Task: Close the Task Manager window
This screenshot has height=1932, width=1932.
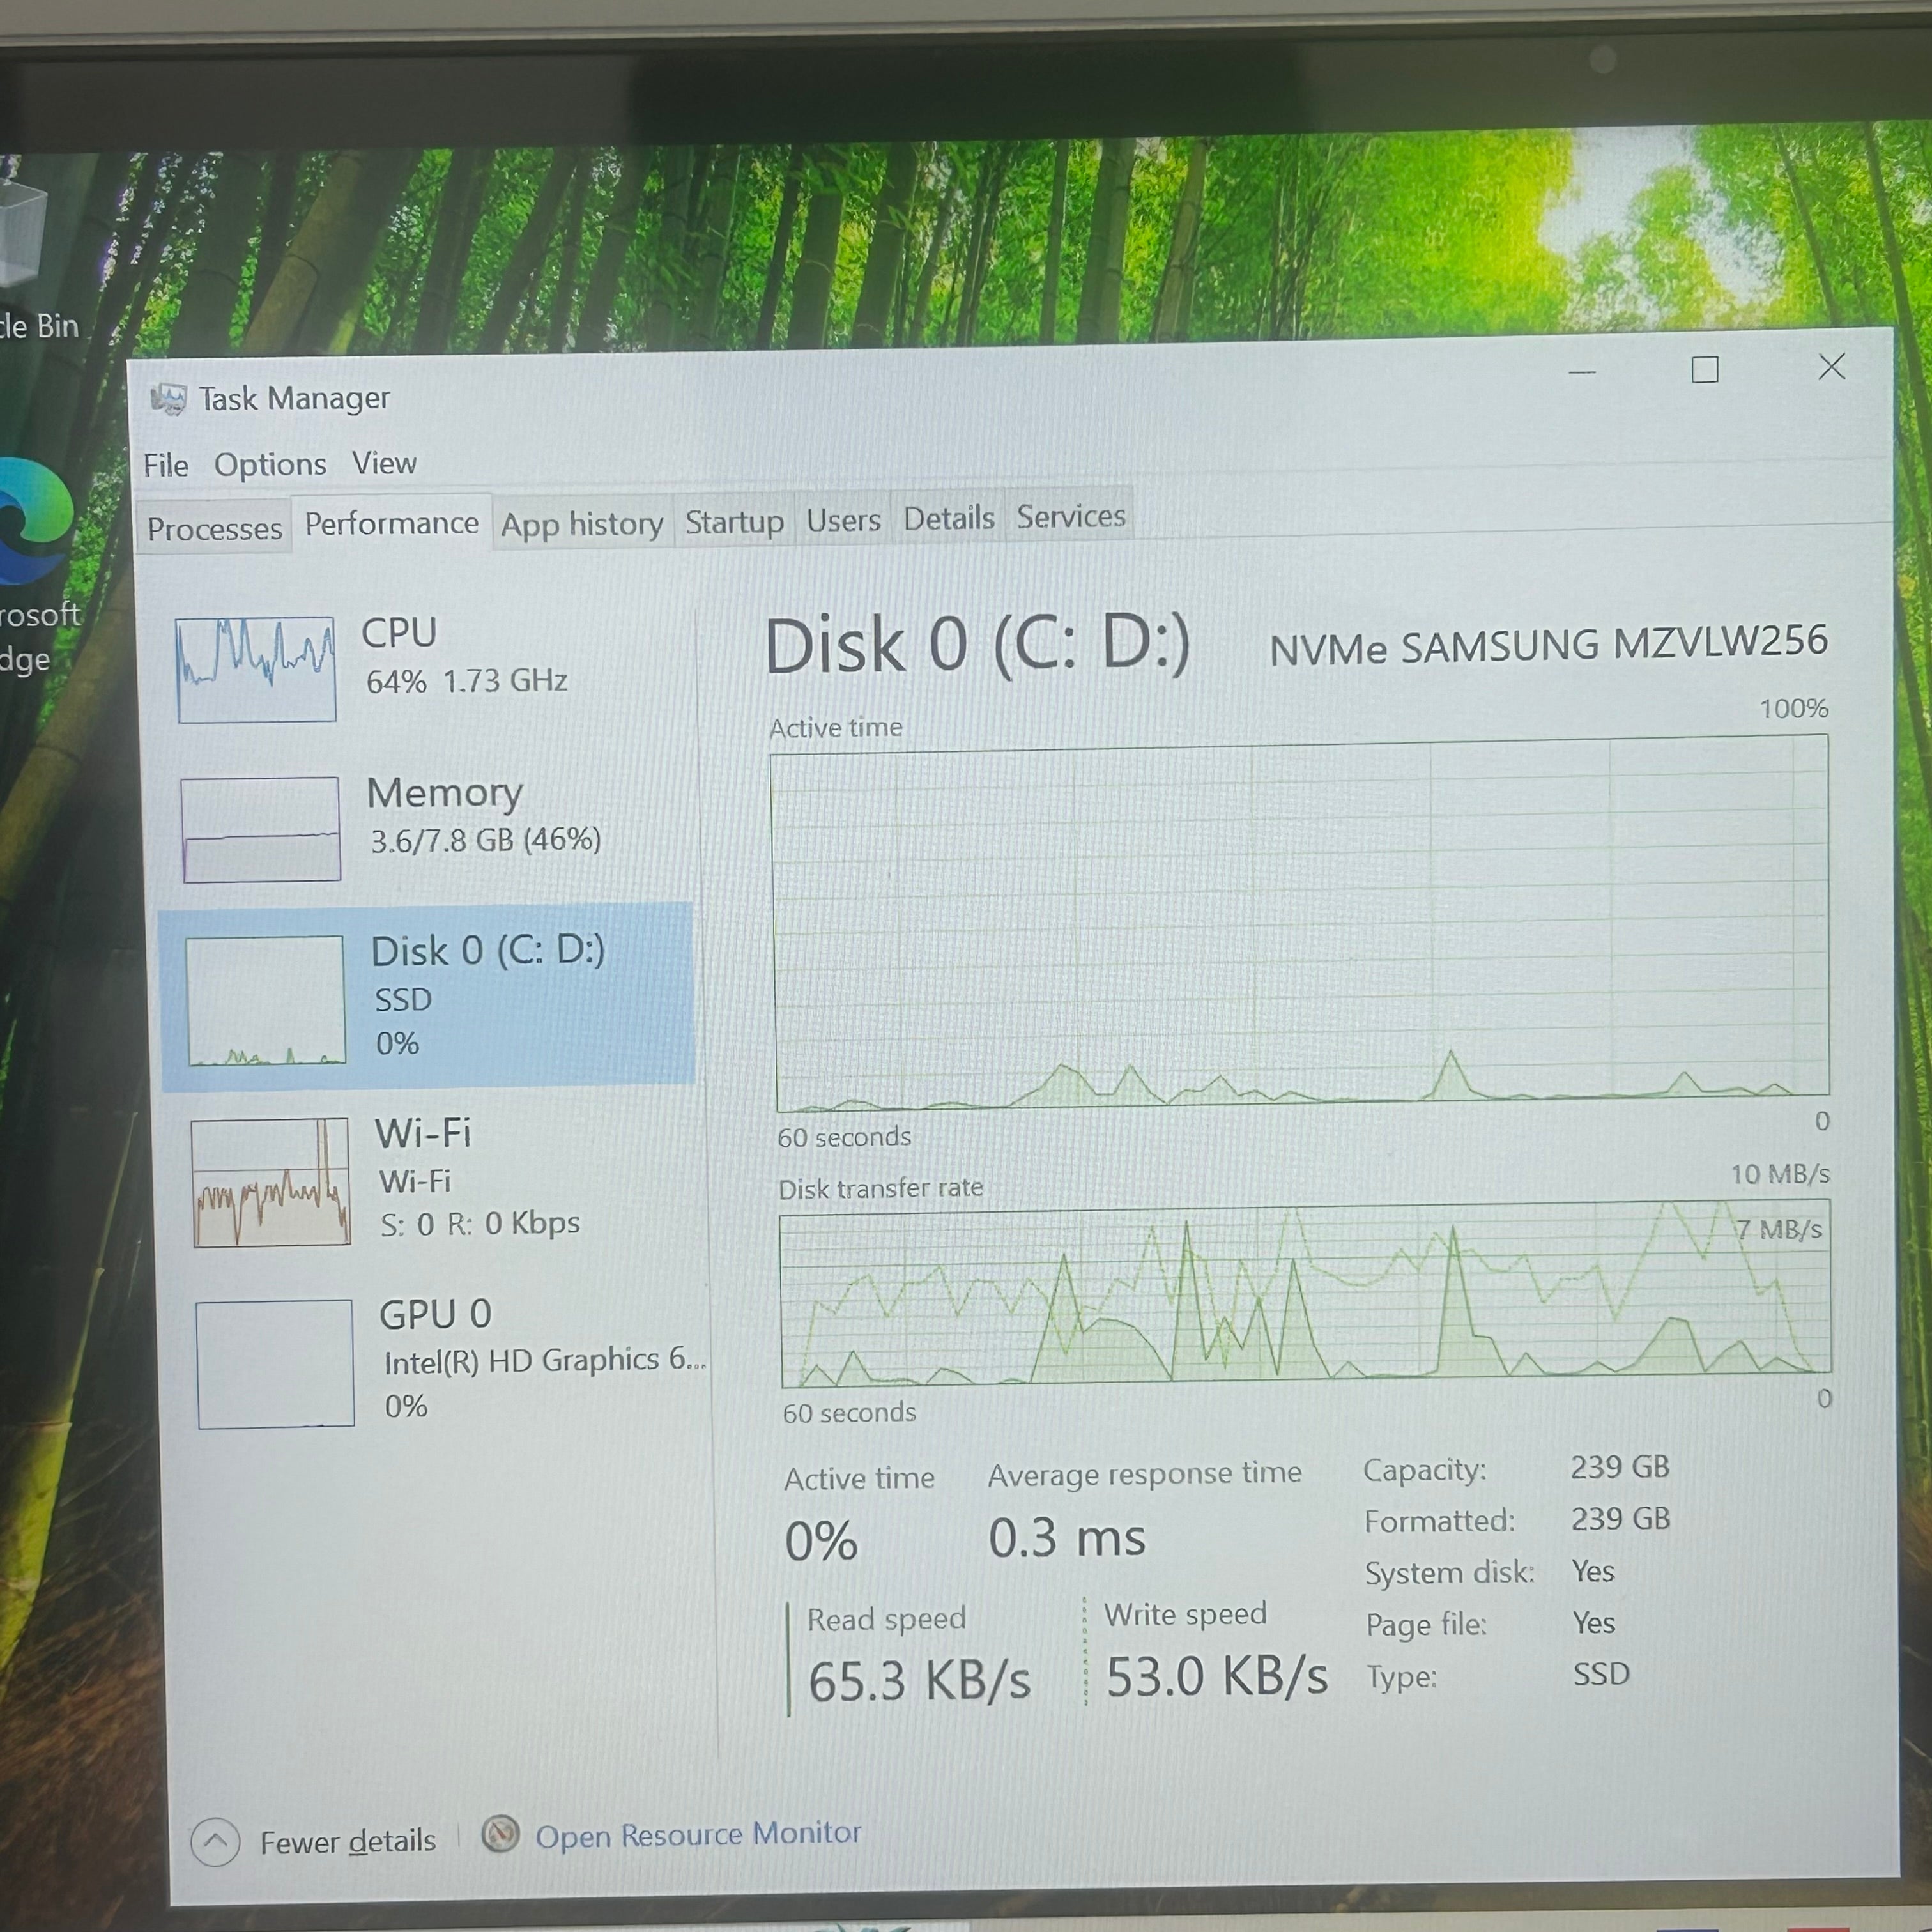Action: pyautogui.click(x=1831, y=367)
